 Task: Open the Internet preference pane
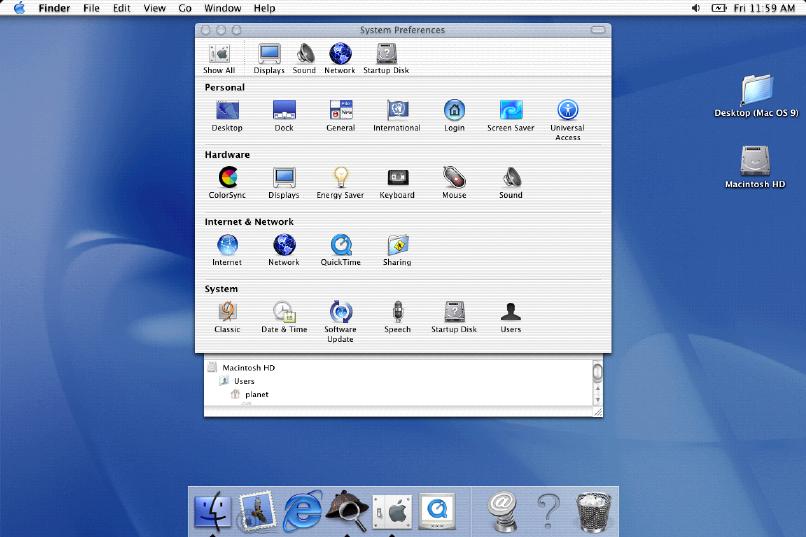point(227,250)
